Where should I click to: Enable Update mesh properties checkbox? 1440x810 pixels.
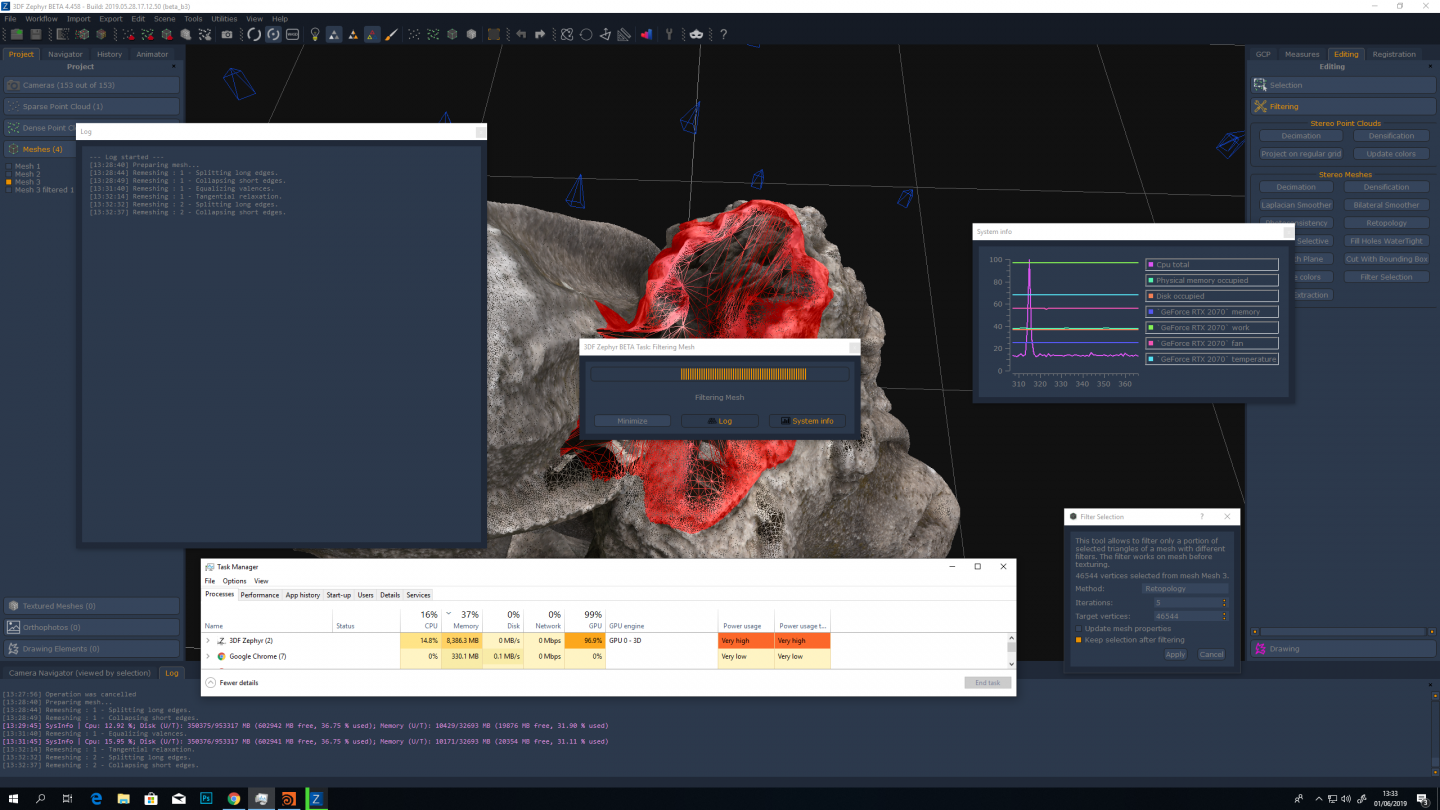click(1079, 629)
